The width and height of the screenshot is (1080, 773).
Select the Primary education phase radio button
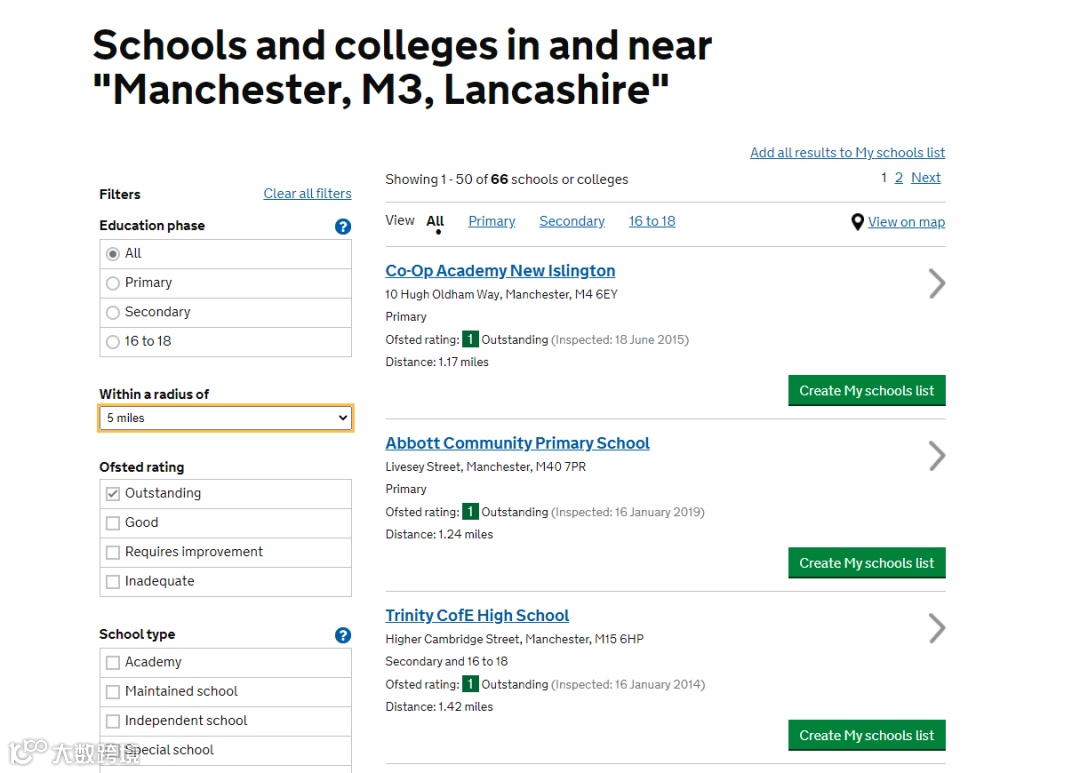click(113, 283)
